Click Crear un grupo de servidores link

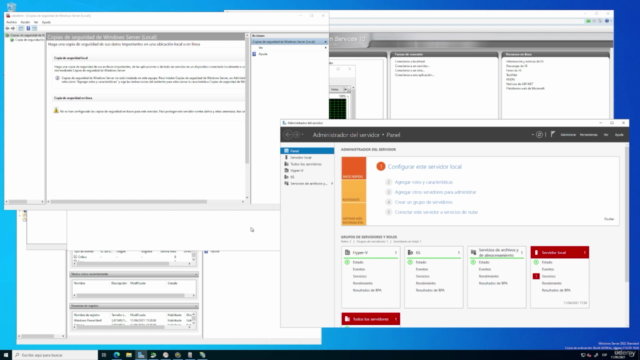pyautogui.click(x=423, y=202)
